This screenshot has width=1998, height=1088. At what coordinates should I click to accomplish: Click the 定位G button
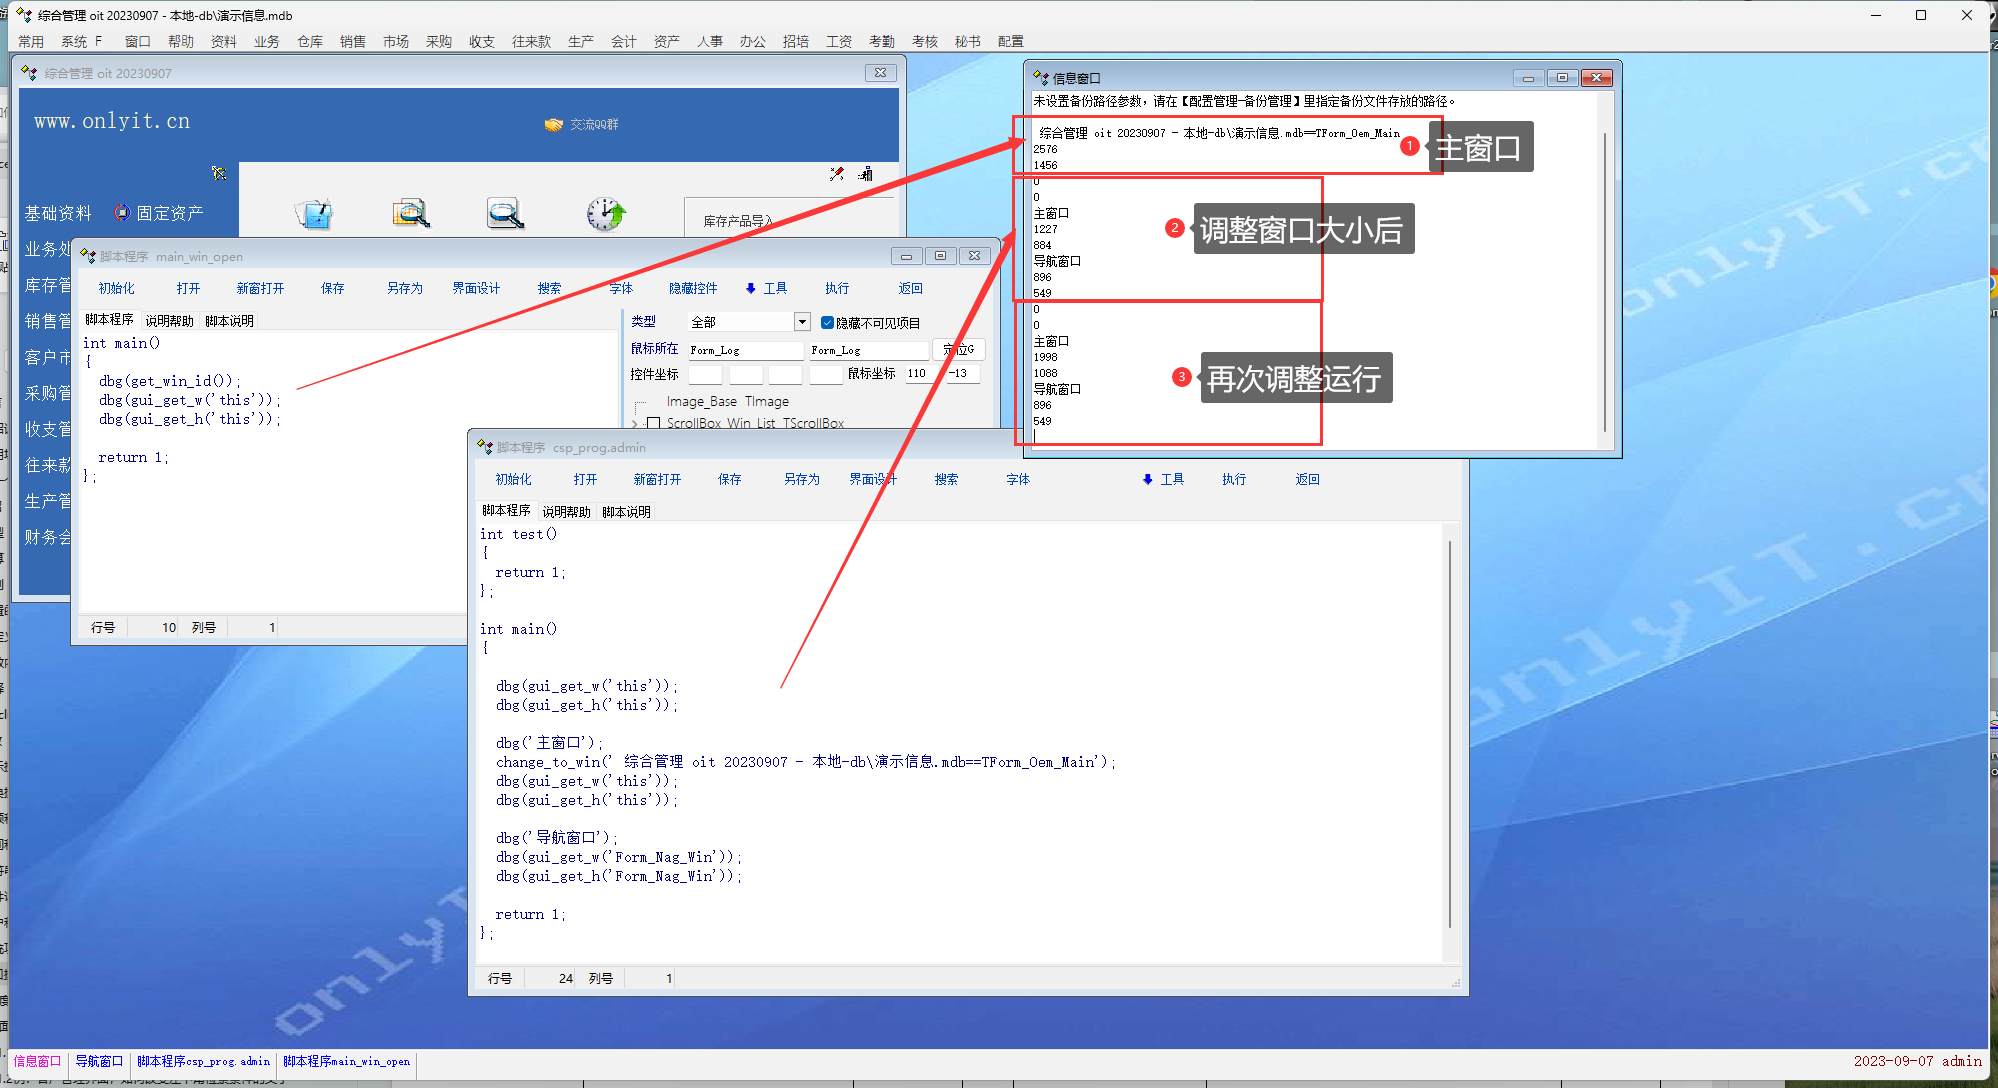click(x=958, y=349)
